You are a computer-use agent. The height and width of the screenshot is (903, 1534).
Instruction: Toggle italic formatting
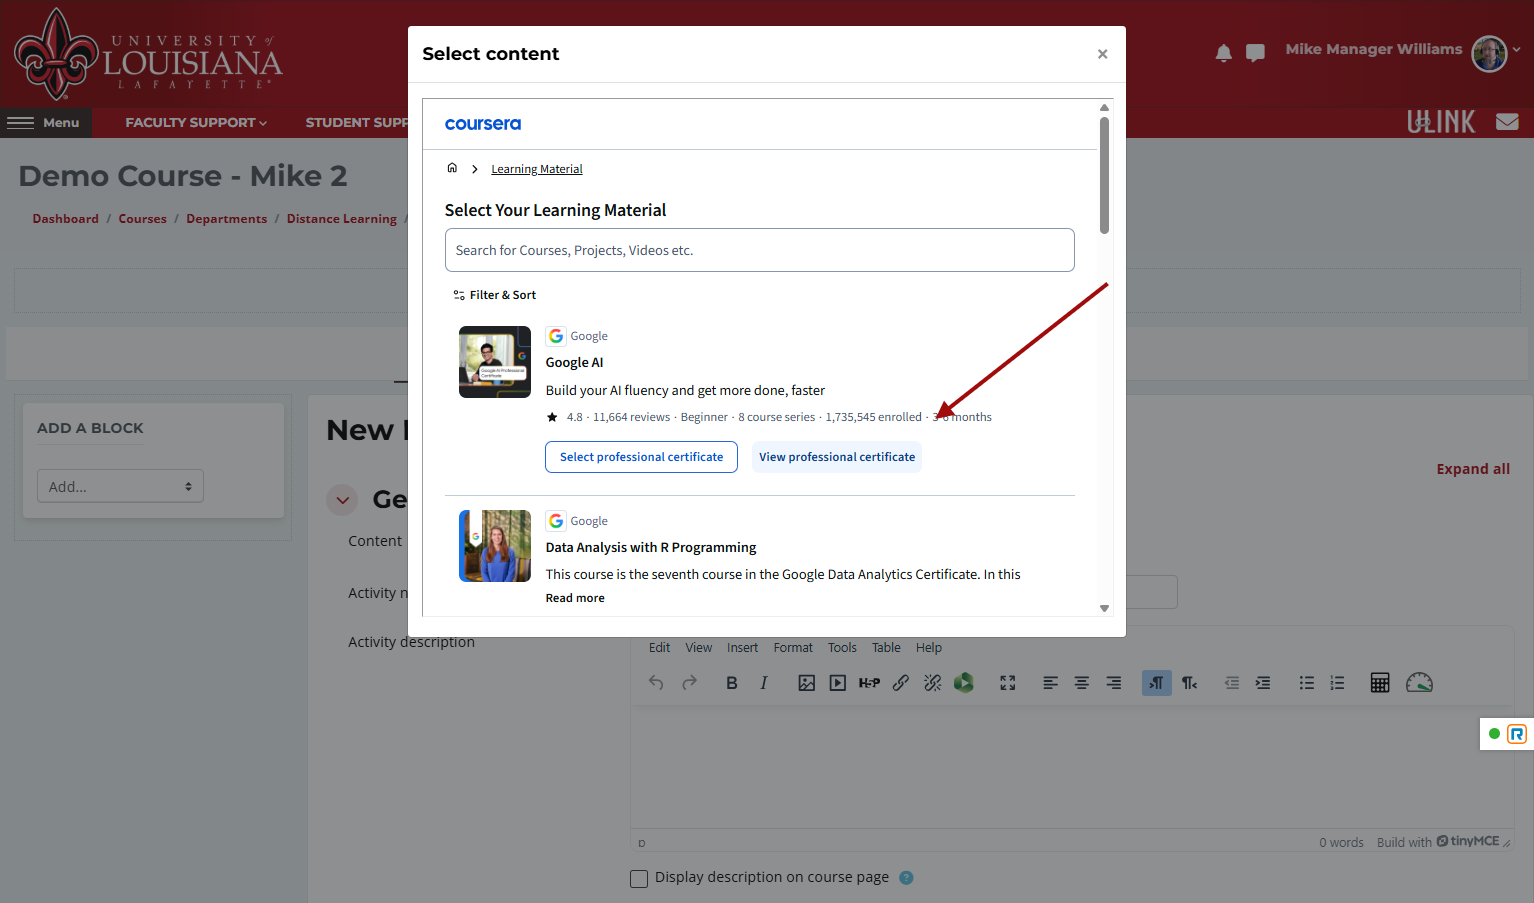(x=764, y=683)
